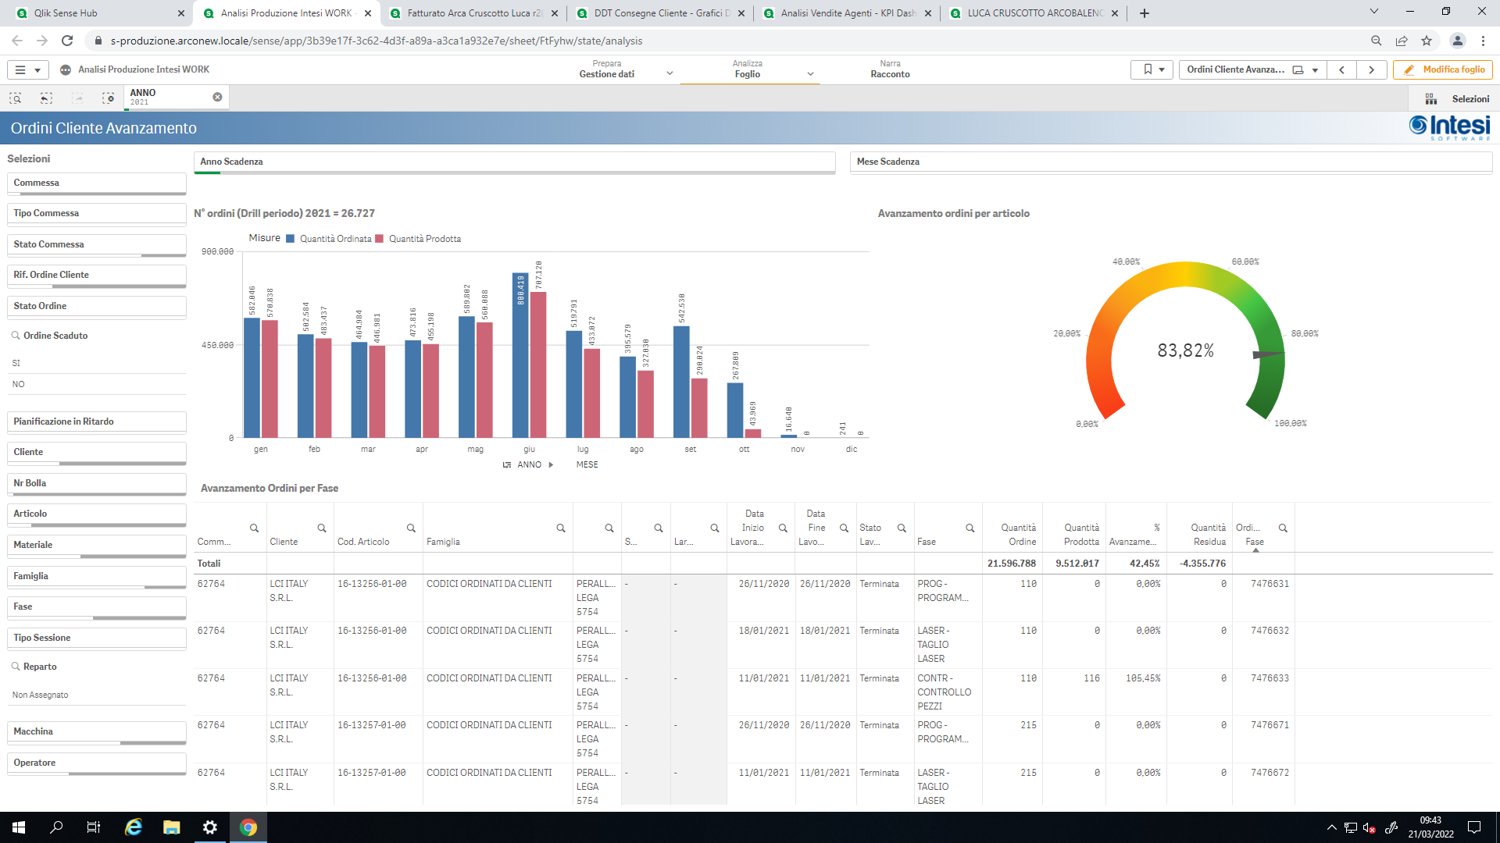This screenshot has height=843, width=1500.
Task: Go to the next sheet arrow
Action: tap(1372, 70)
